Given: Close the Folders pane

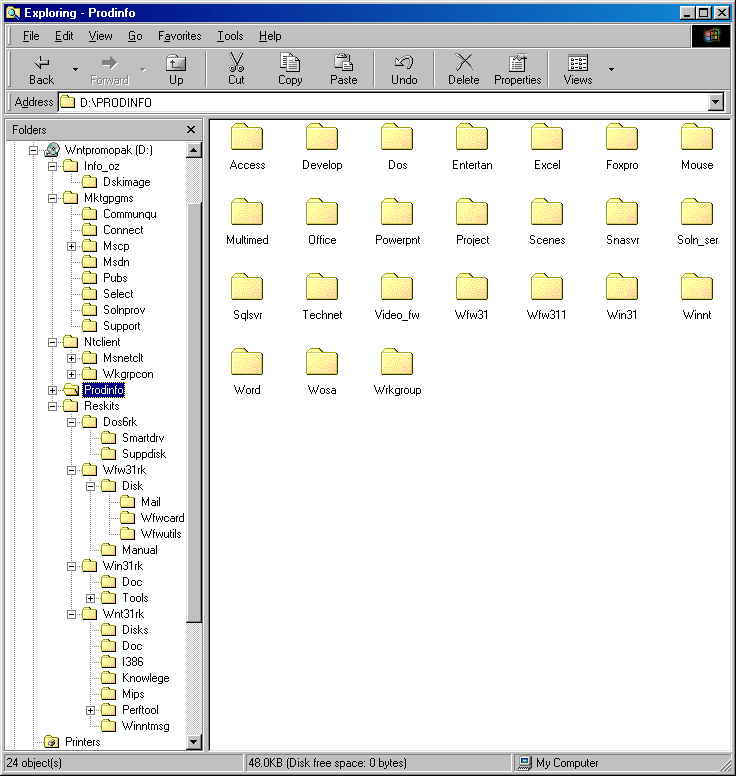Looking at the screenshot, I should click(191, 130).
